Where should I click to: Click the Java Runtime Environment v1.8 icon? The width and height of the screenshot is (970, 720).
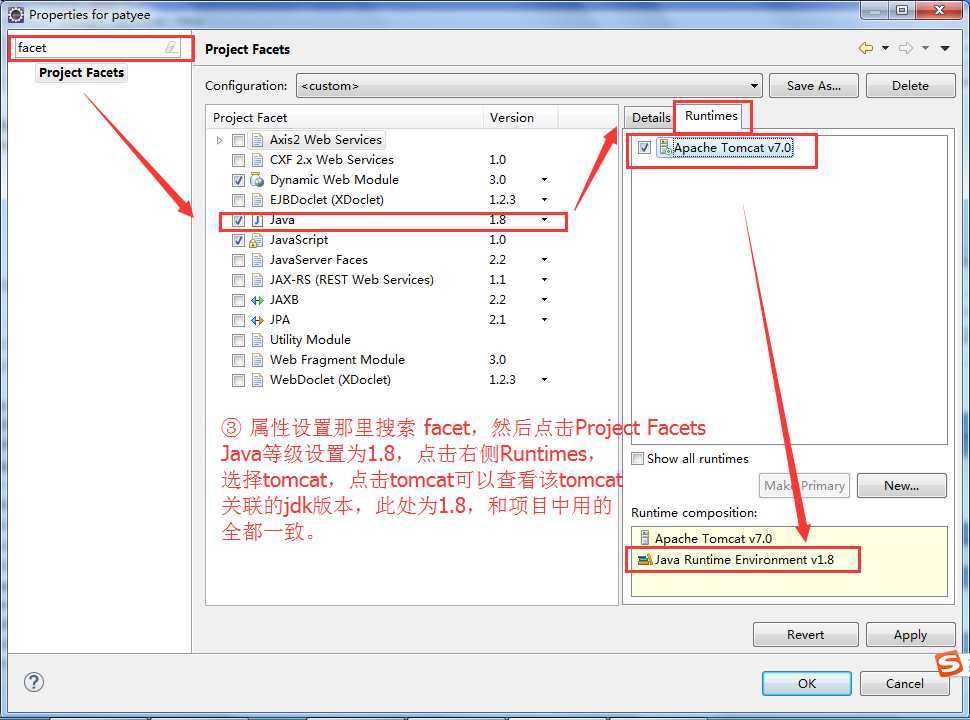click(x=645, y=559)
